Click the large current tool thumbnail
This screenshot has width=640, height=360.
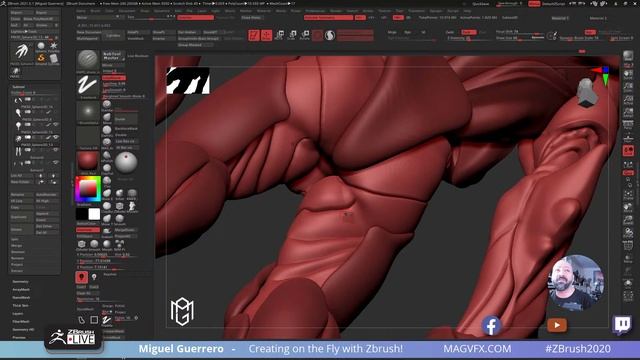22,52
